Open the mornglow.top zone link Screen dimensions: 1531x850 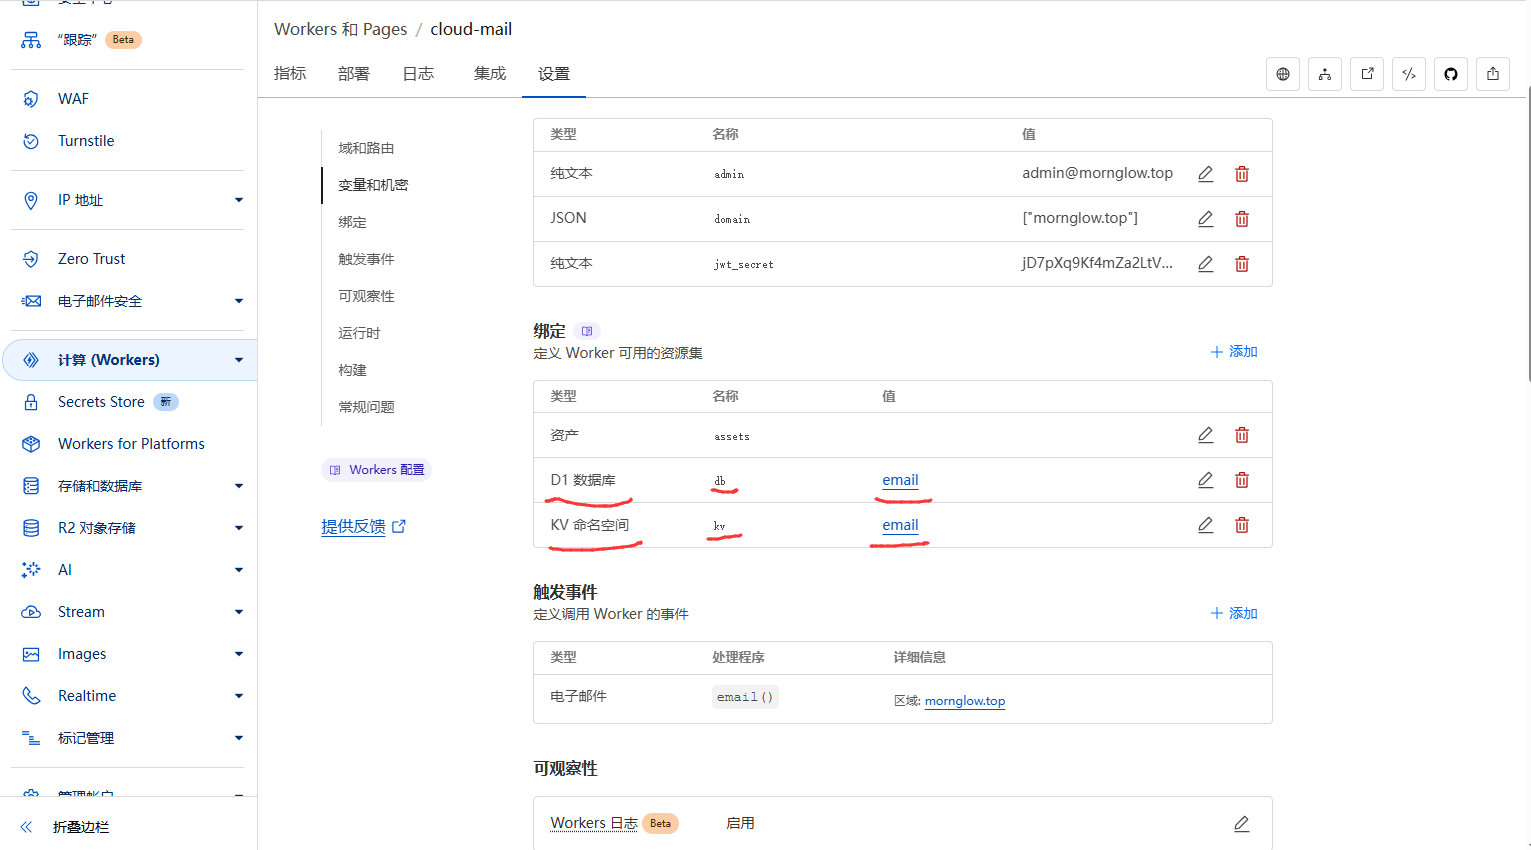(965, 701)
